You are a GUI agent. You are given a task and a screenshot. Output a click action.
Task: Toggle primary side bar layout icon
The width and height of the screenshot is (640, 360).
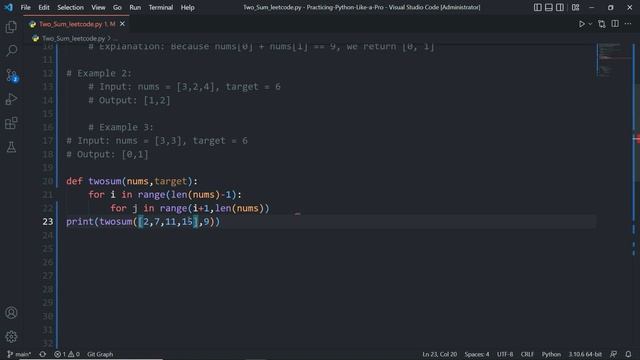[x=538, y=7]
